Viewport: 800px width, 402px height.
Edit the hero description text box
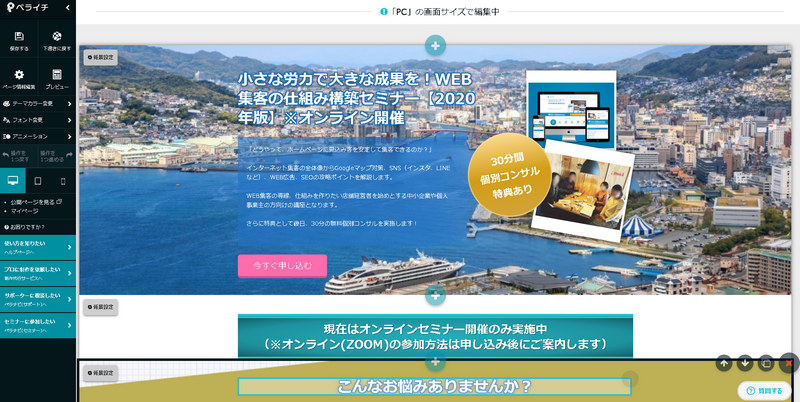[353, 191]
